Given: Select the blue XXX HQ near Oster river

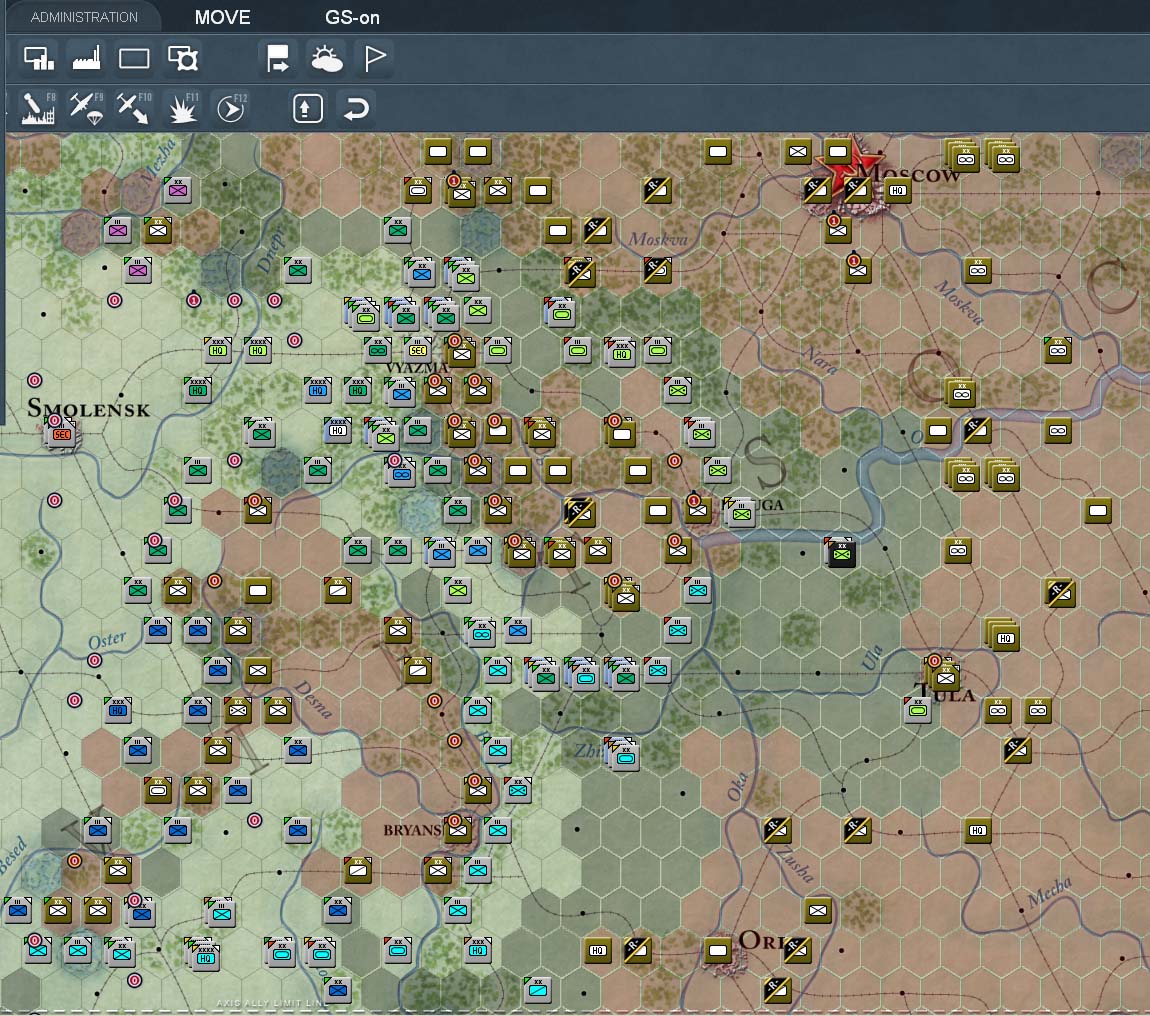Looking at the screenshot, I should pos(117,709).
